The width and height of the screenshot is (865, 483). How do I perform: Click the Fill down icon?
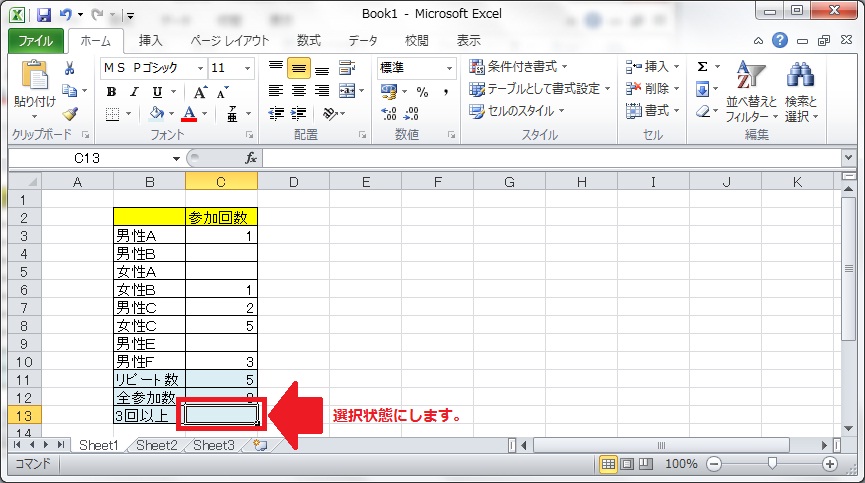(702, 89)
